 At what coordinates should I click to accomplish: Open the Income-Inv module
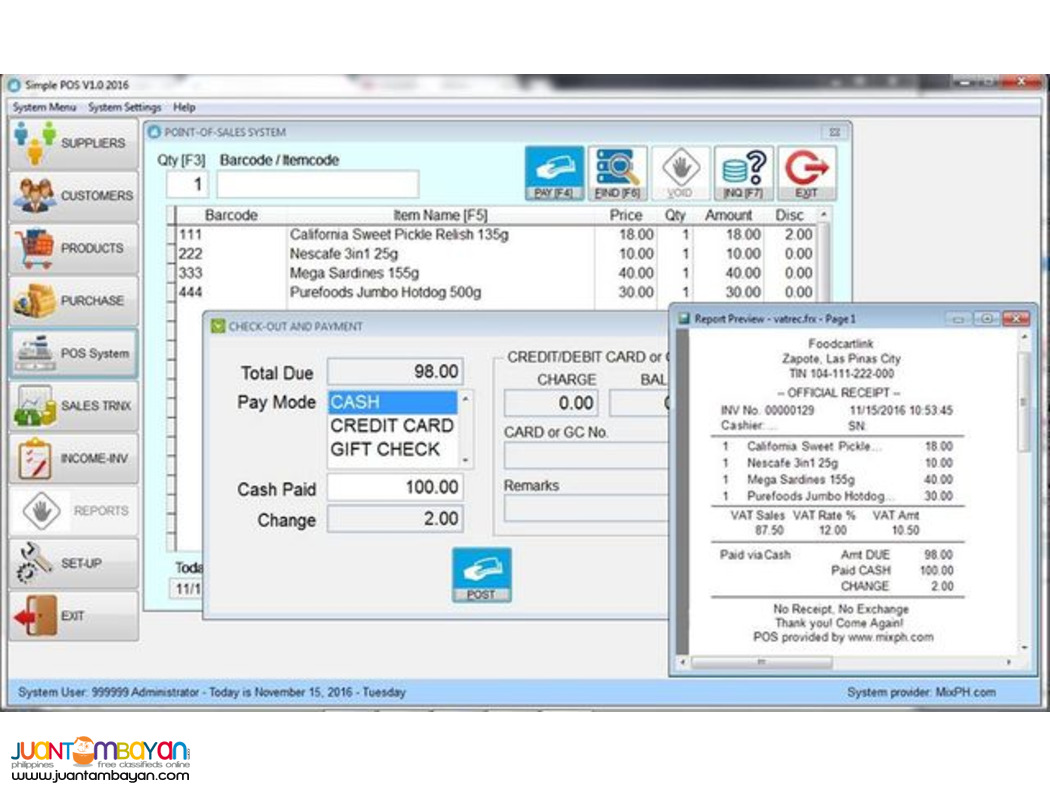point(74,459)
